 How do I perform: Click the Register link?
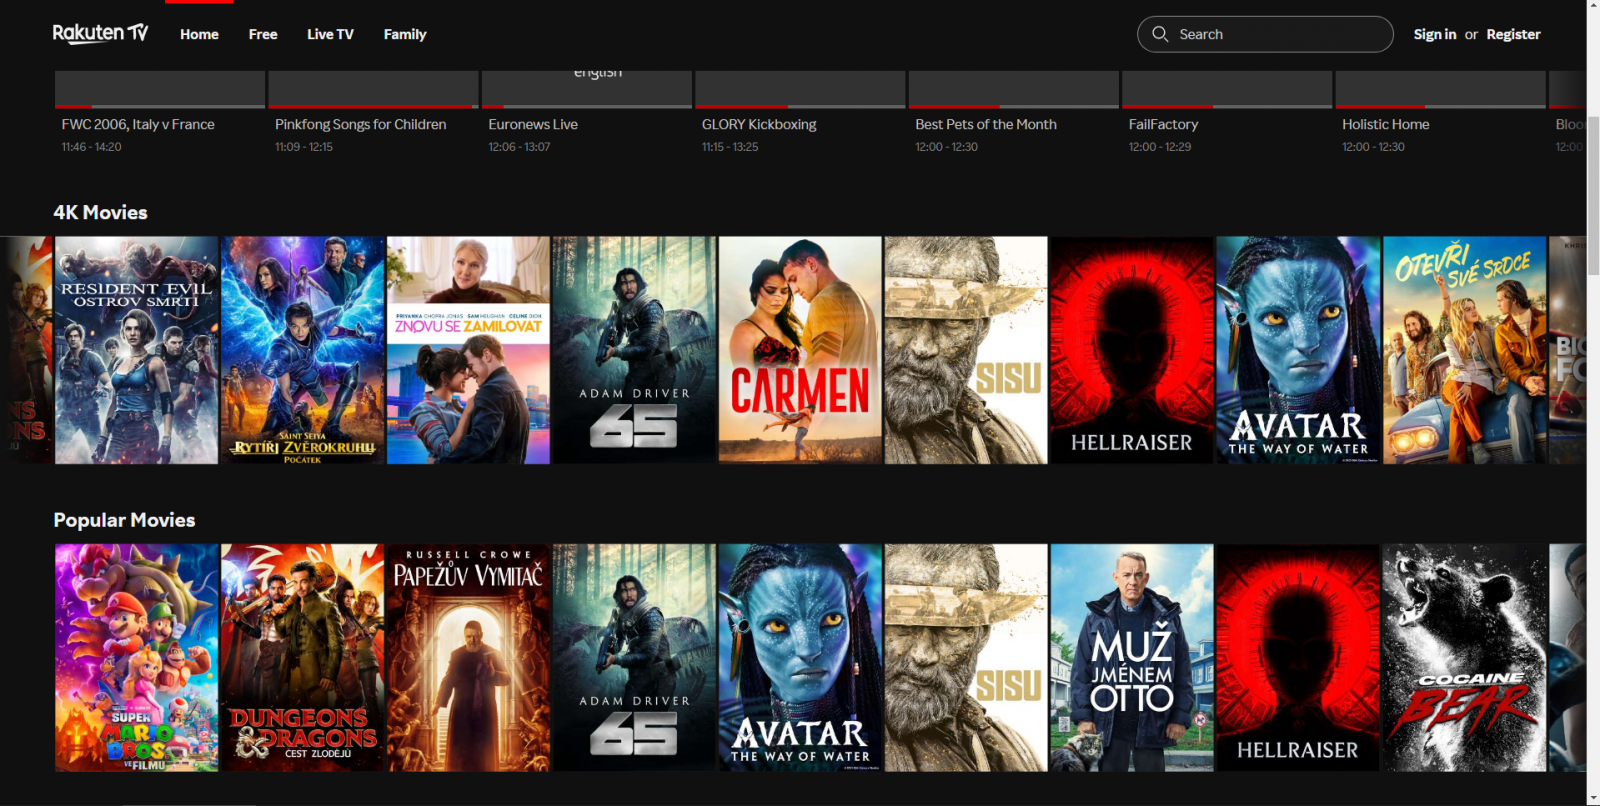coord(1513,34)
